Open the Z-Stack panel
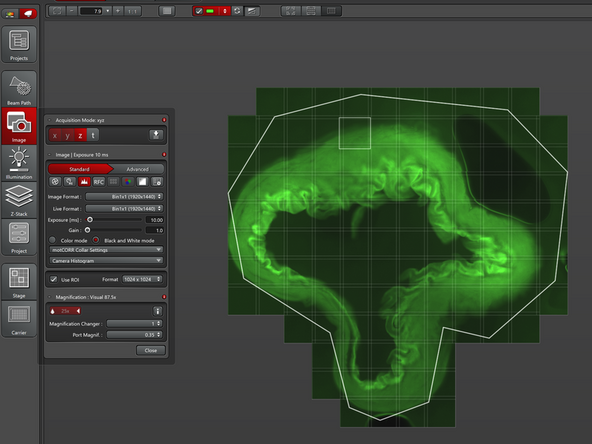 19,200
